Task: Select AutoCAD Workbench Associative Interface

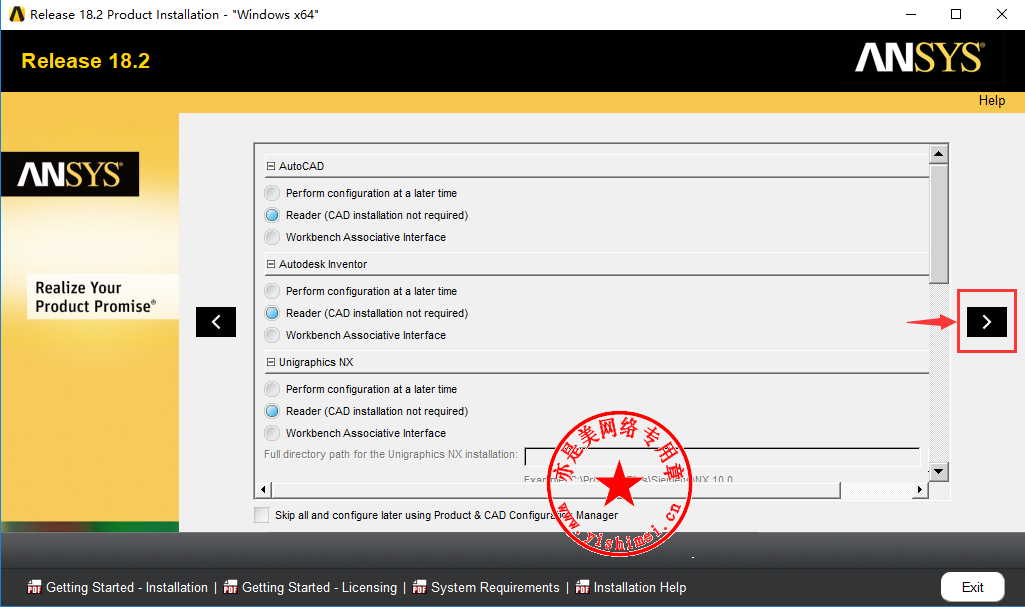Action: click(x=272, y=237)
